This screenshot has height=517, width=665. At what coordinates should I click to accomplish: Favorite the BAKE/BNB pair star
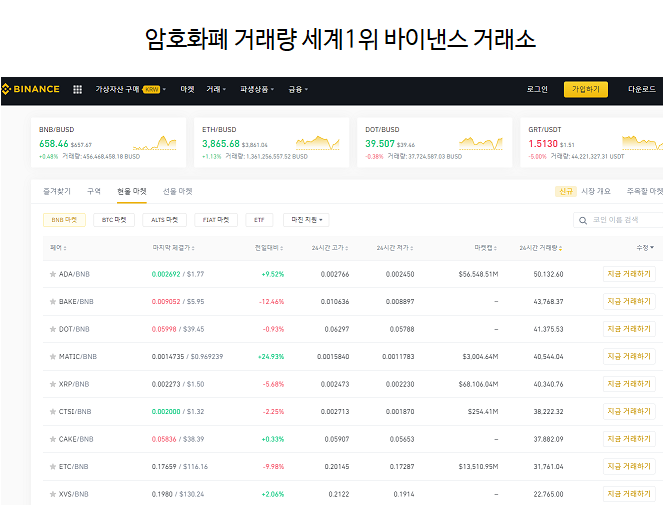[53, 302]
